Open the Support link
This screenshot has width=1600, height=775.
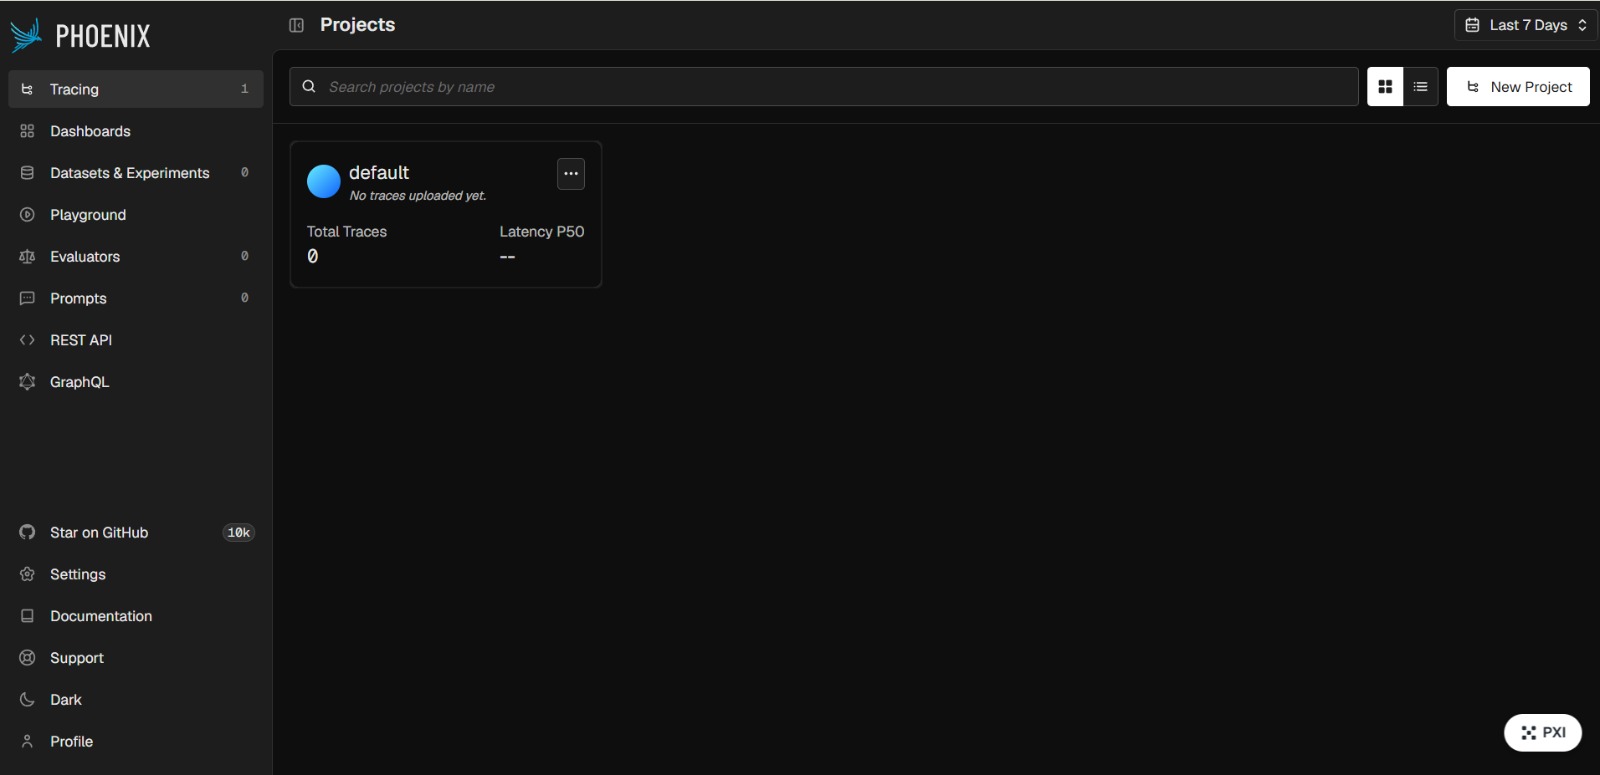click(136, 658)
